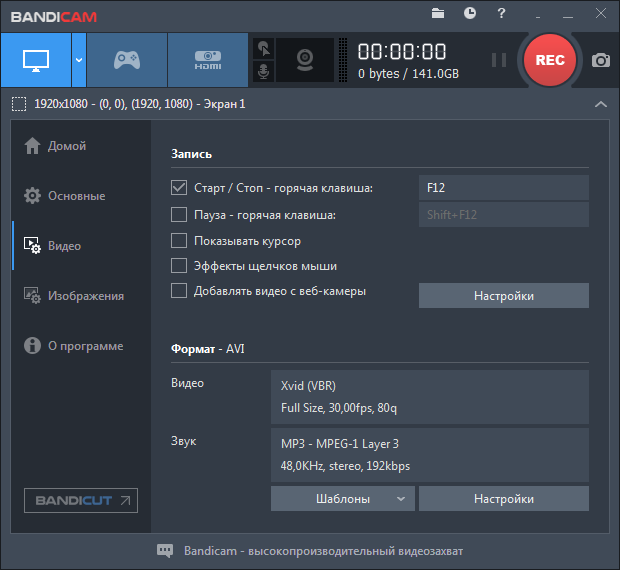Image resolution: width=620 pixels, height=570 pixels.
Task: Toggle the microphone icon
Action: tap(263, 72)
